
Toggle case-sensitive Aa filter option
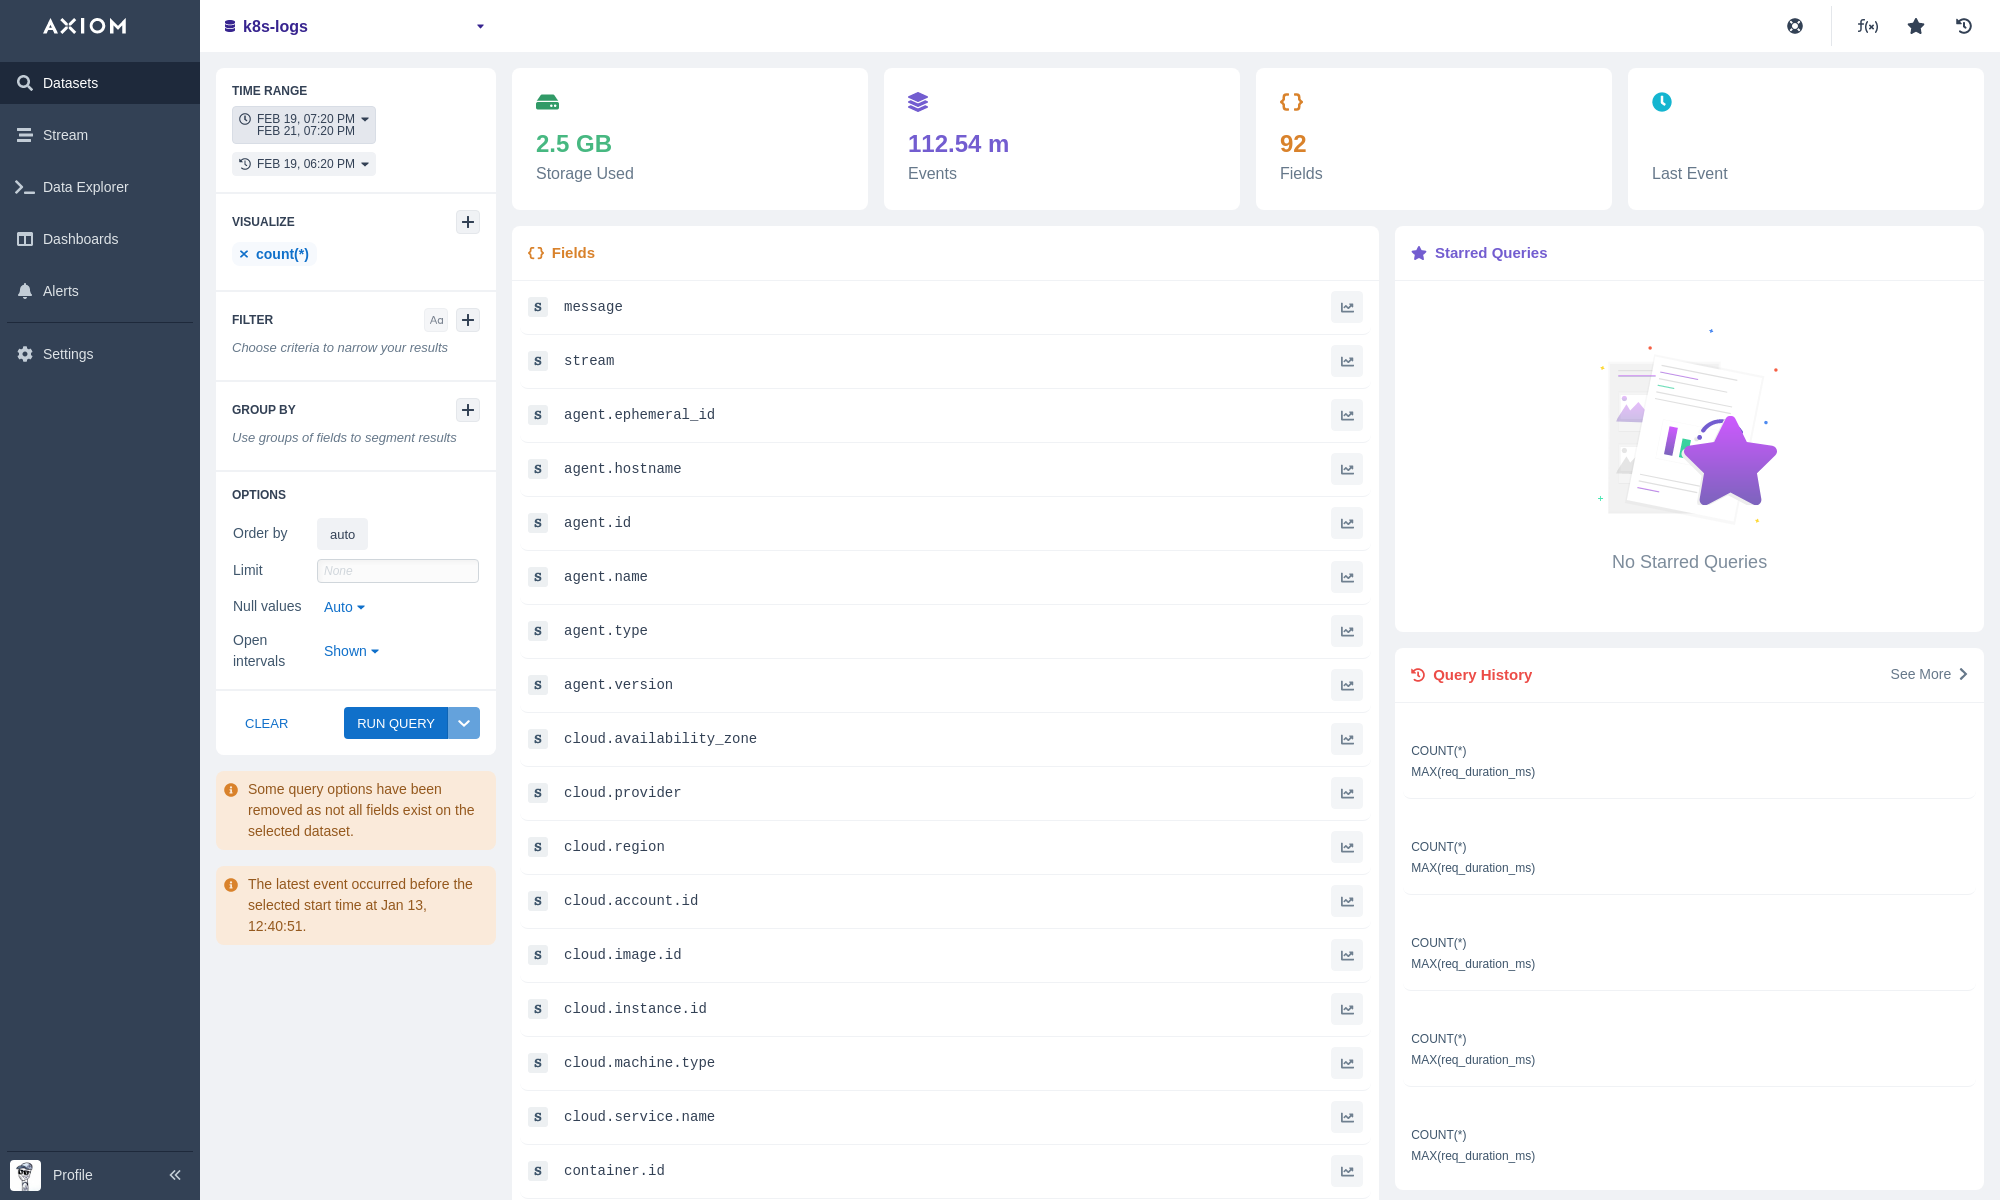pos(436,320)
